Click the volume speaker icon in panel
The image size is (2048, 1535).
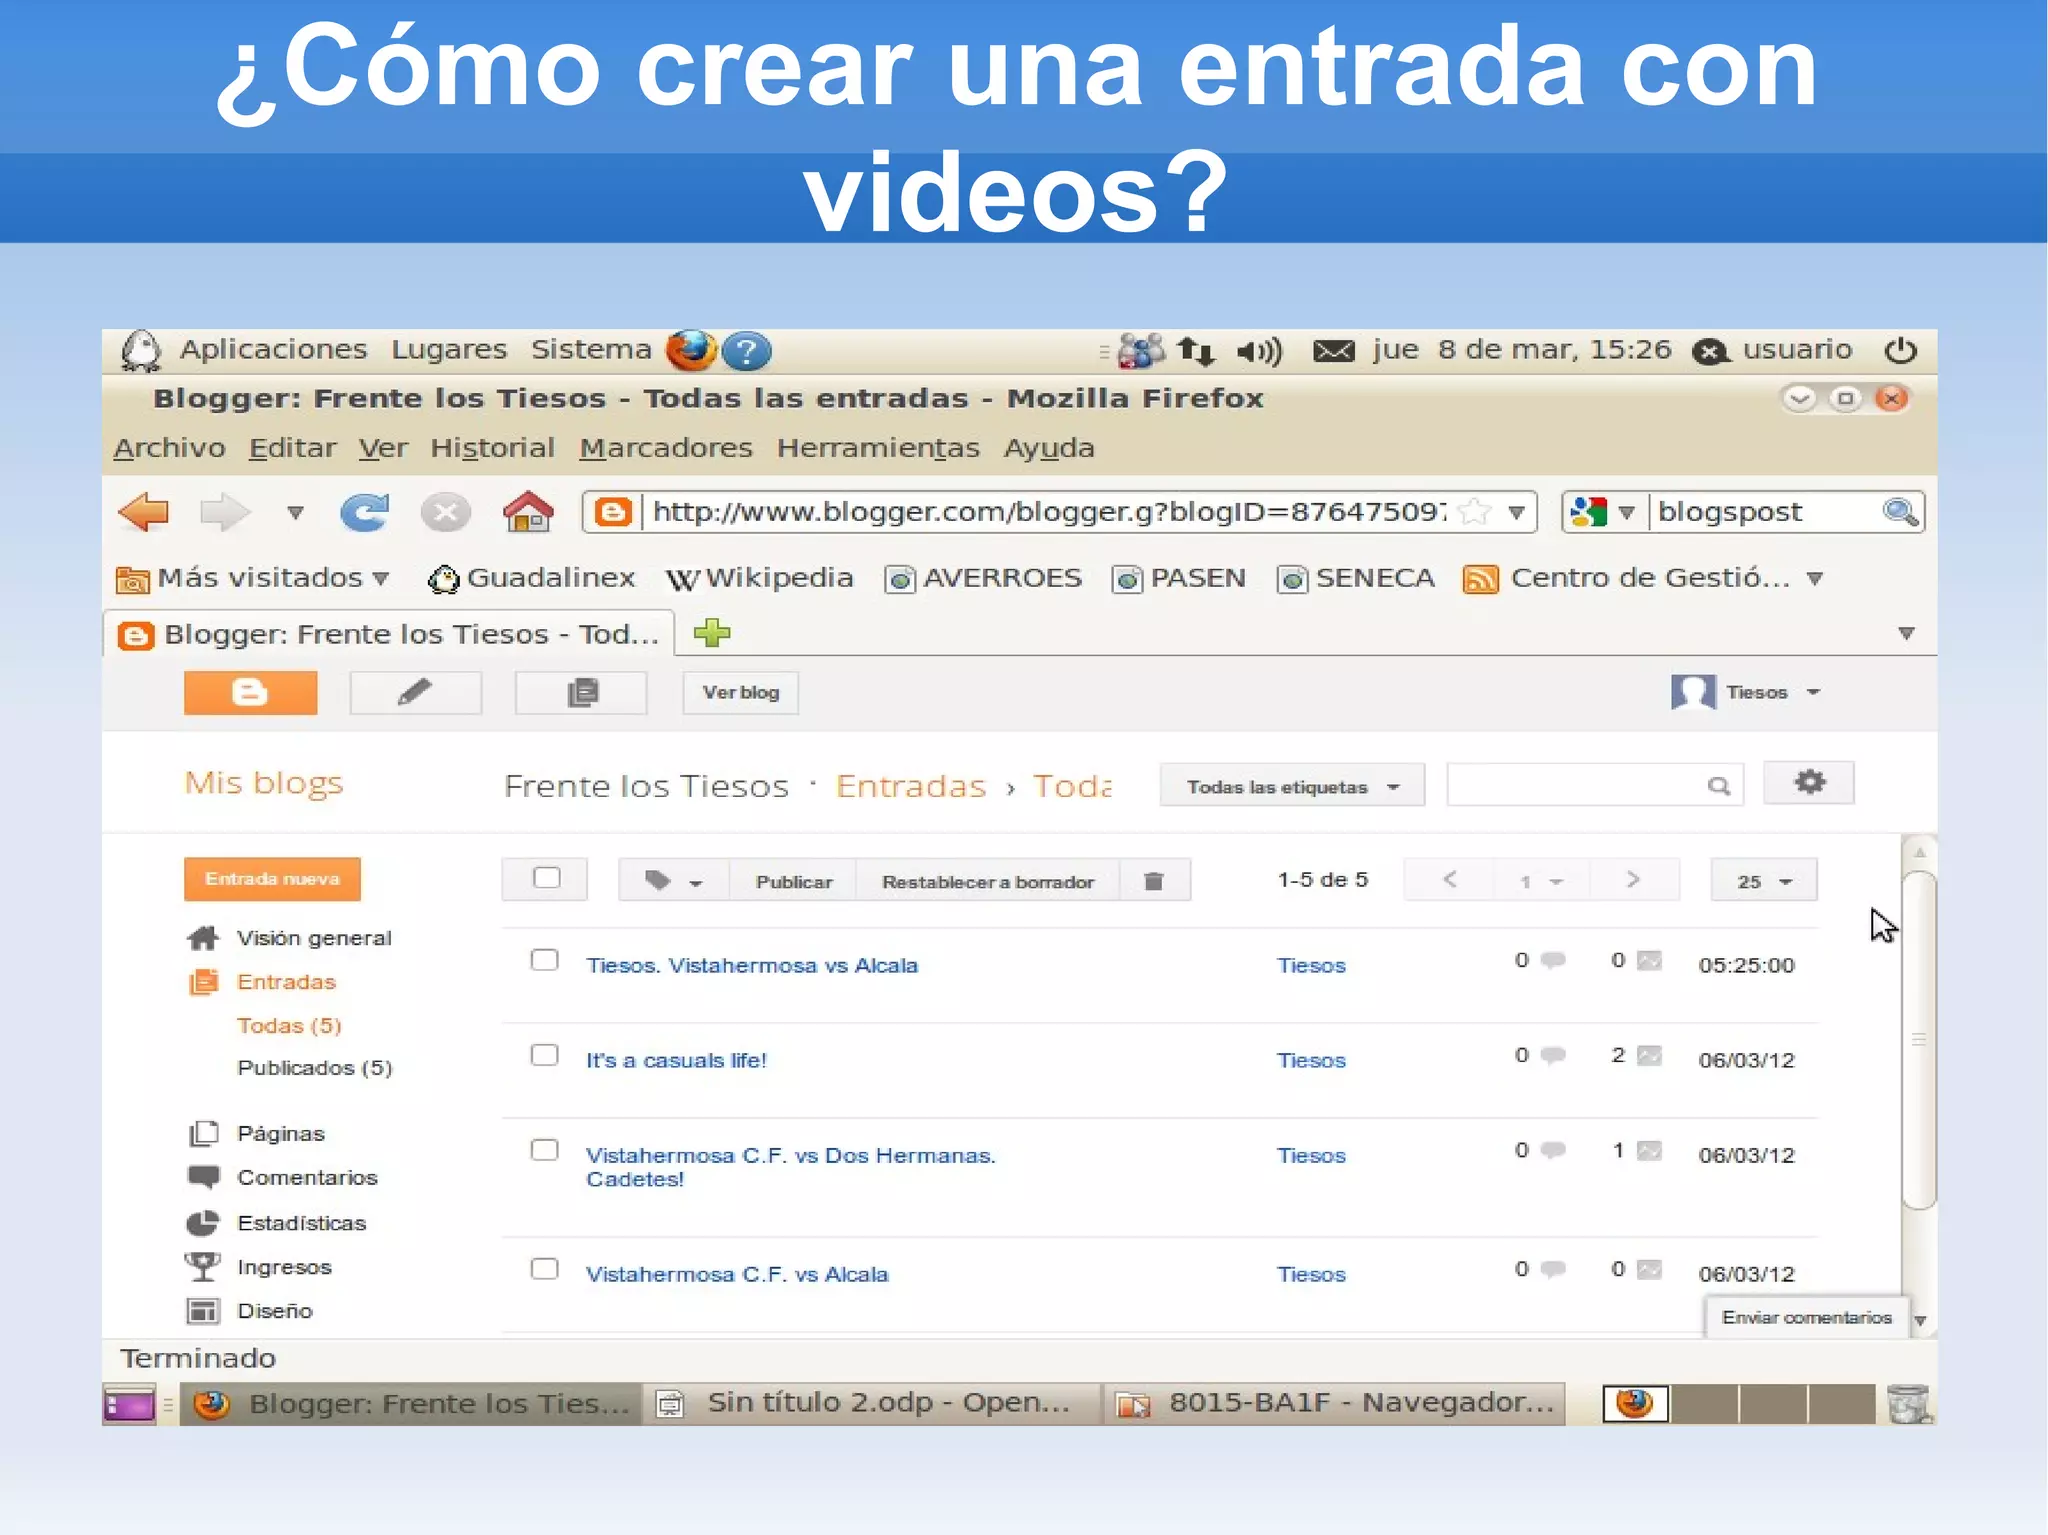(1259, 351)
